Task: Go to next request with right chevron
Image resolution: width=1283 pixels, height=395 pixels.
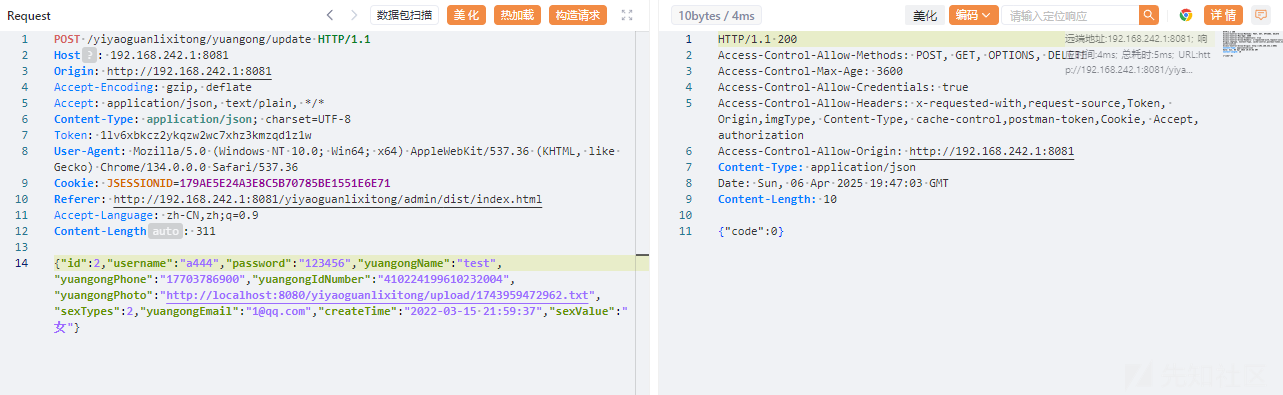Action: click(x=354, y=15)
